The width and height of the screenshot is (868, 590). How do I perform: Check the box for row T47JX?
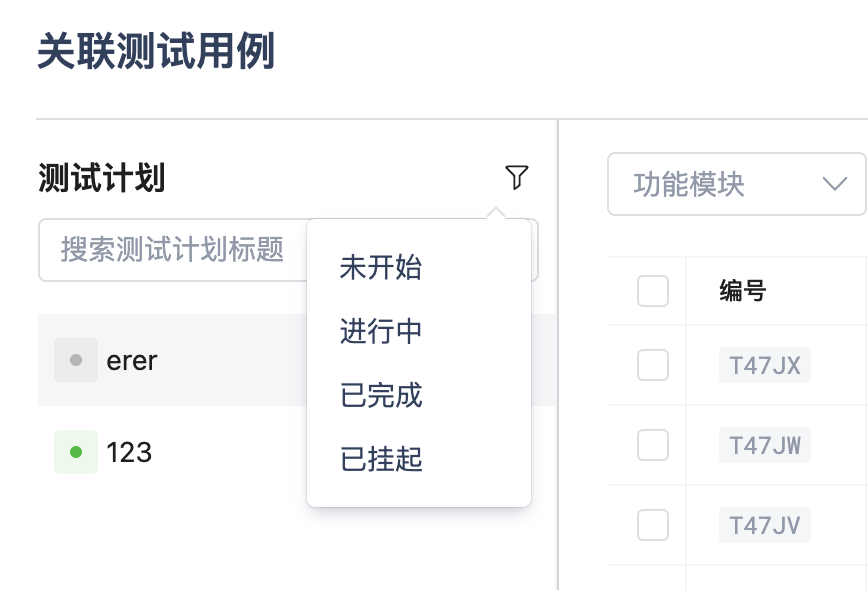pos(653,366)
